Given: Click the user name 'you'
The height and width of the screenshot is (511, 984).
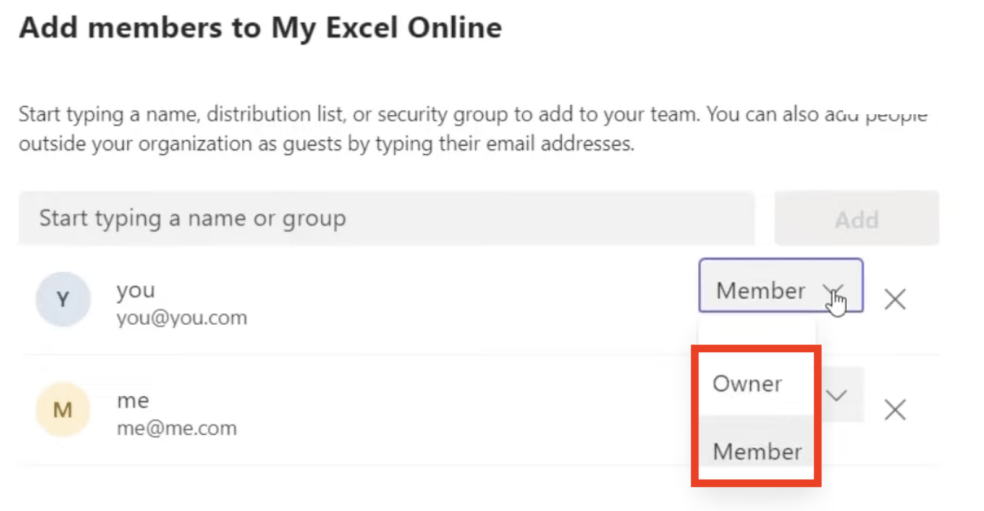Looking at the screenshot, I should (136, 291).
